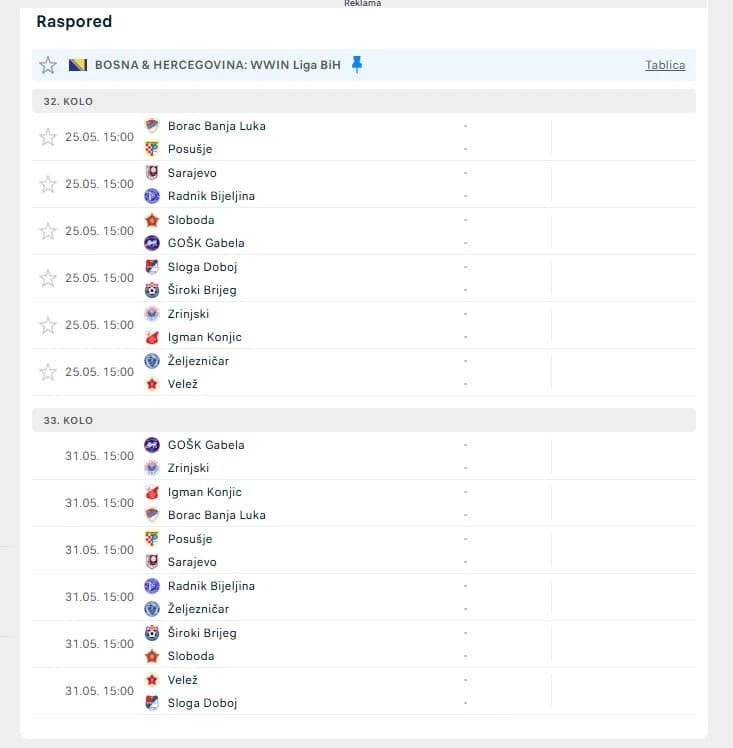Click the Zrinjski logo in round 32

pos(152,314)
